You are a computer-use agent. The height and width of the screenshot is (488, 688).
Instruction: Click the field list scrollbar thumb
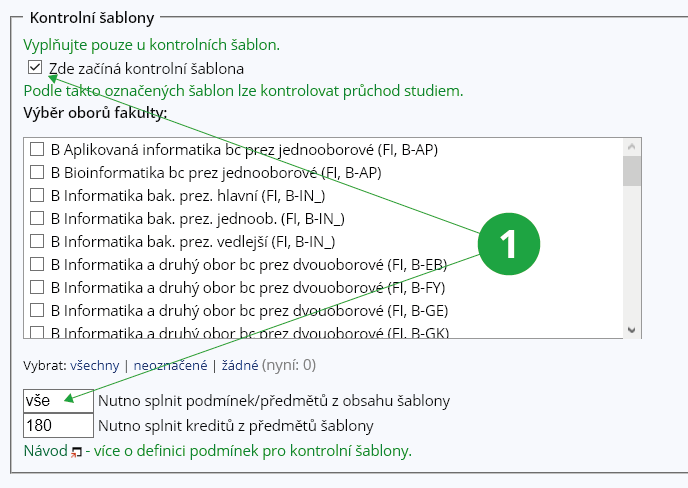click(631, 171)
